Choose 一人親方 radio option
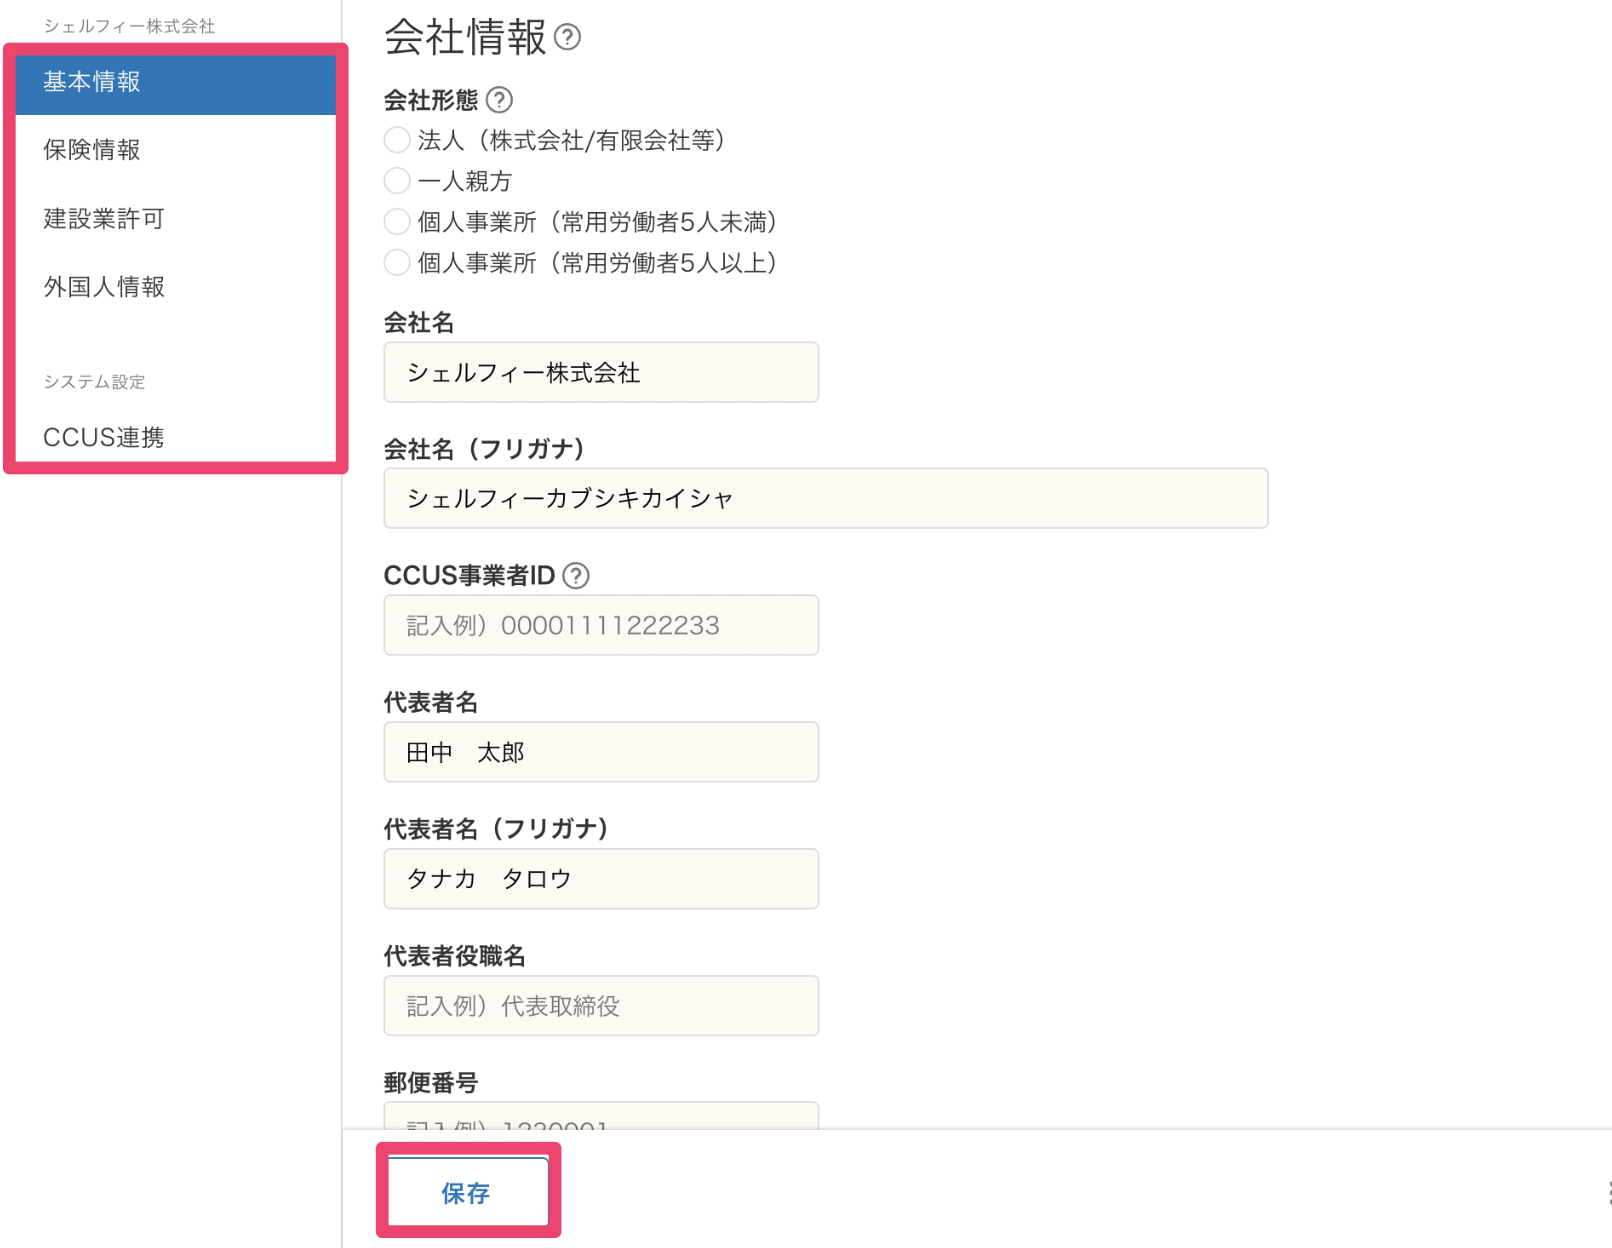This screenshot has width=1612, height=1248. click(x=397, y=181)
